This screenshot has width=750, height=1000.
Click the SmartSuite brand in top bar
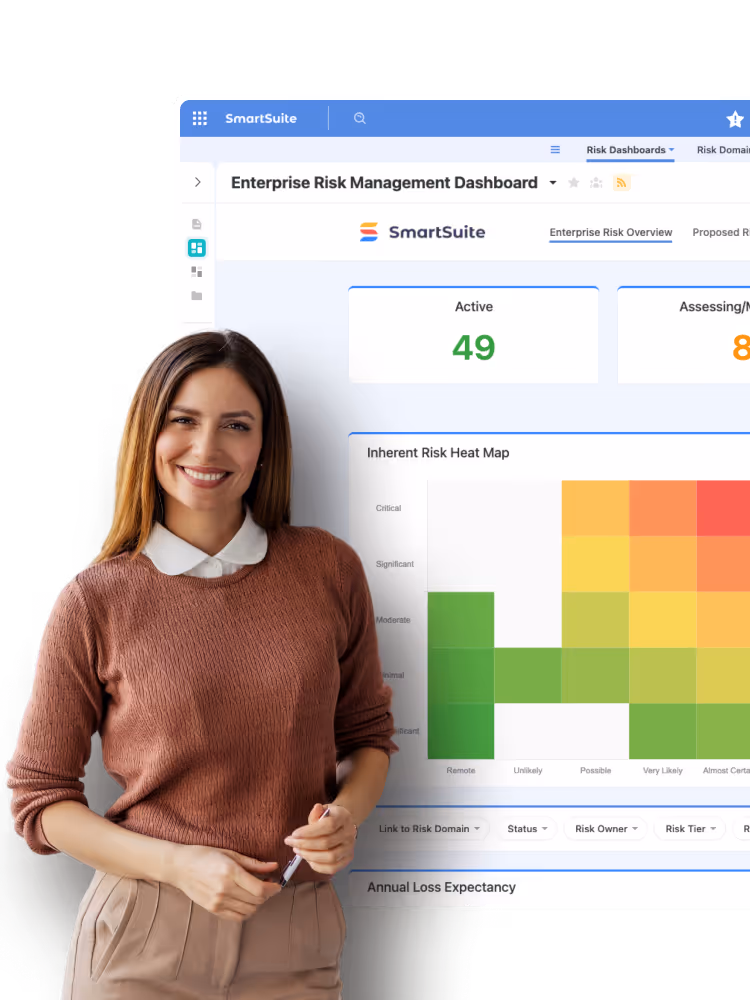coord(261,118)
